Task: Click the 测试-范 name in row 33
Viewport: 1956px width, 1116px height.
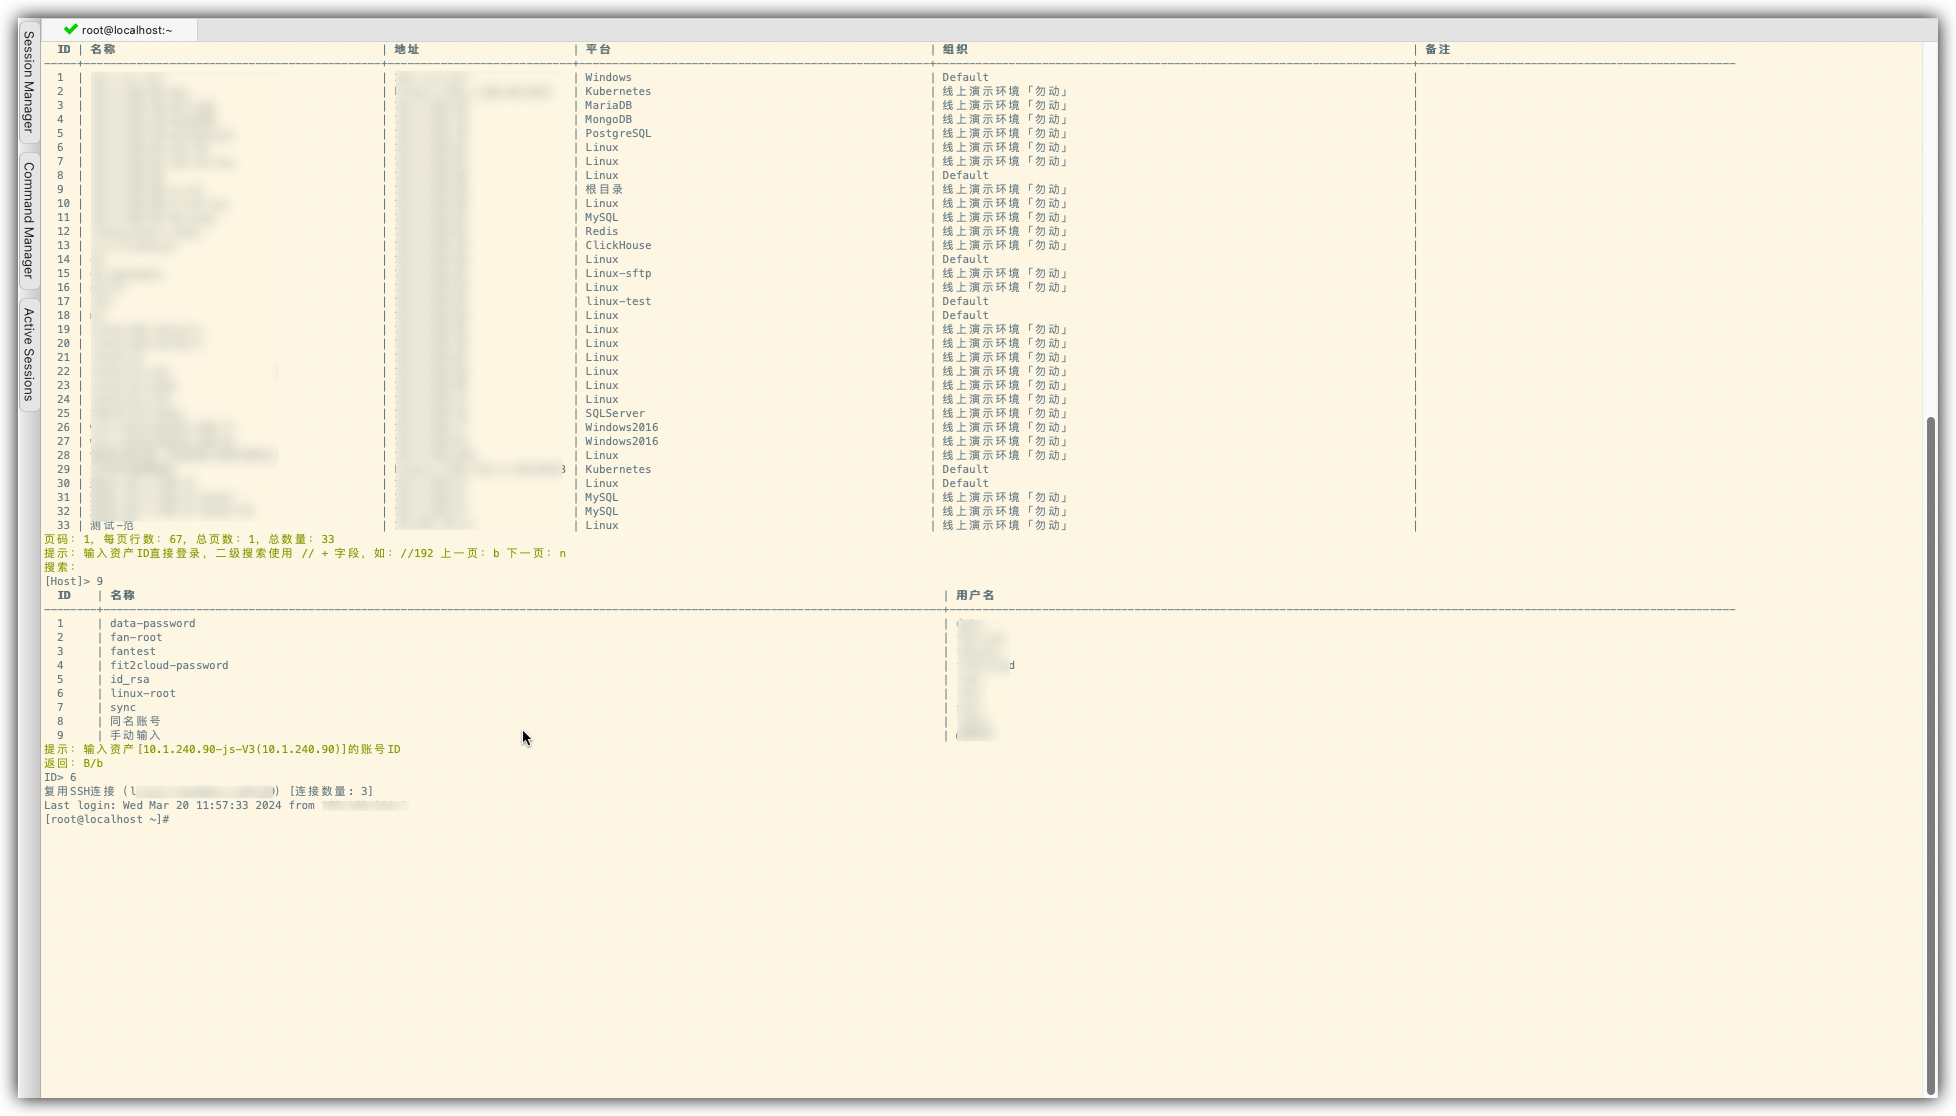Action: click(112, 525)
